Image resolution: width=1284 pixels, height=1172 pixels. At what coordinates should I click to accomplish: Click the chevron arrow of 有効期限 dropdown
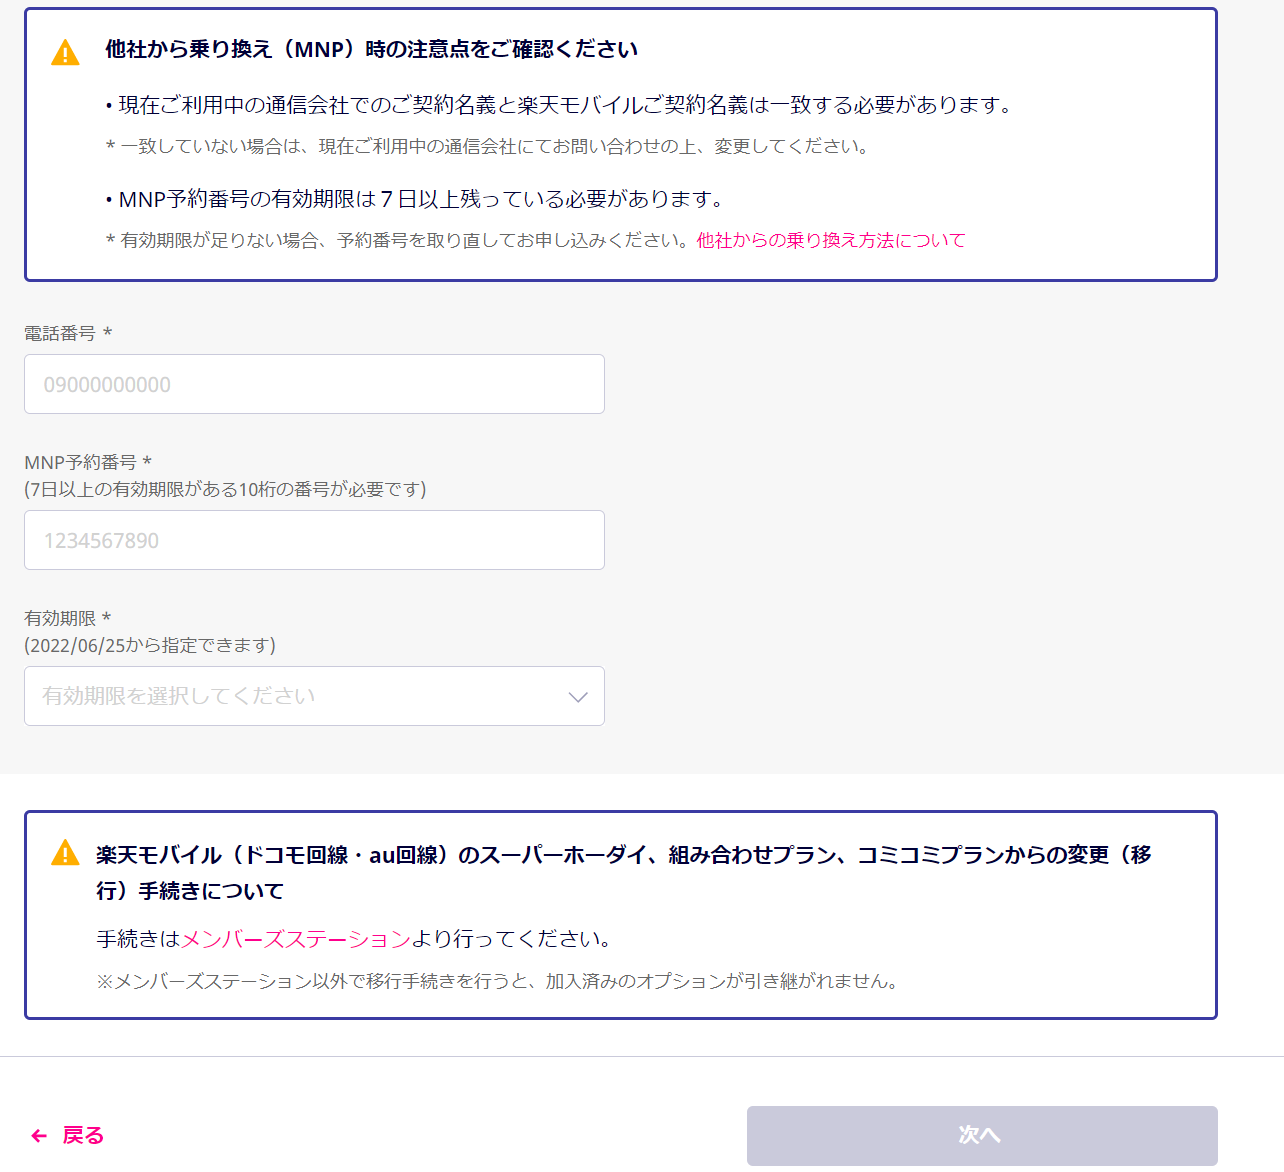[x=578, y=697]
